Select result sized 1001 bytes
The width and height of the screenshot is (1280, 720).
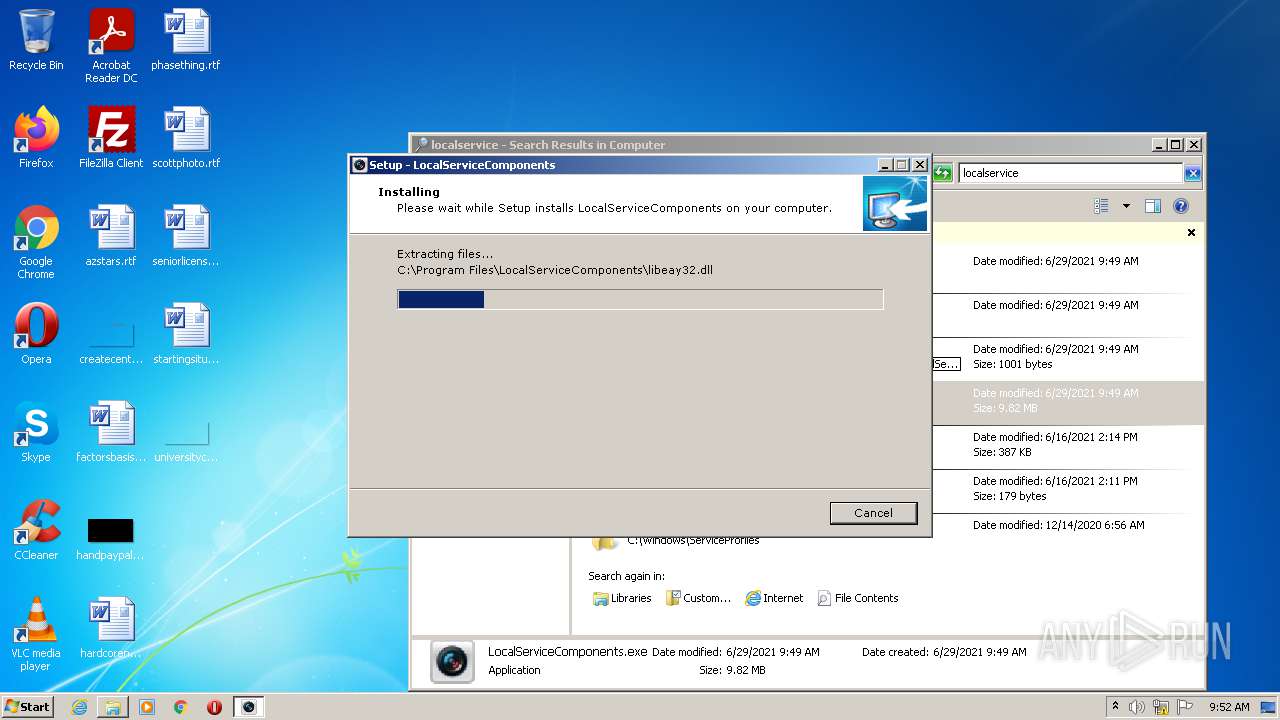coord(1068,359)
